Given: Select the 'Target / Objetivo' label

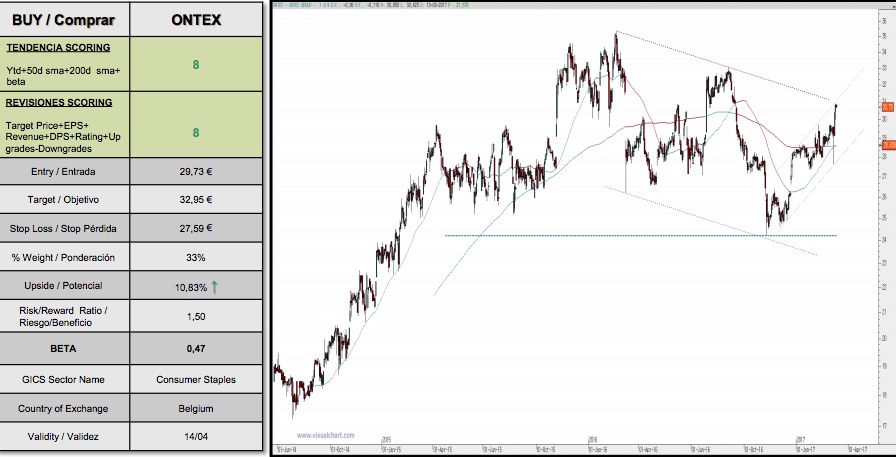Looking at the screenshot, I should coord(63,200).
